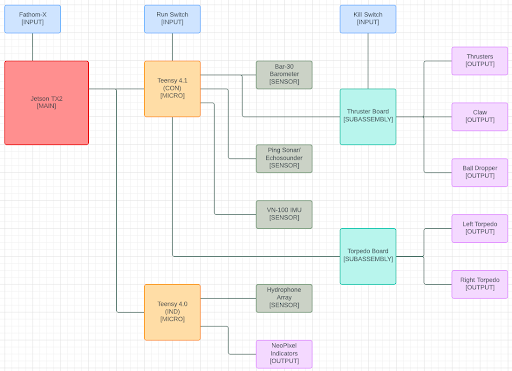Click the Teensy 4.1 (CON) micro block
This screenshot has height=371, width=512.
click(172, 89)
